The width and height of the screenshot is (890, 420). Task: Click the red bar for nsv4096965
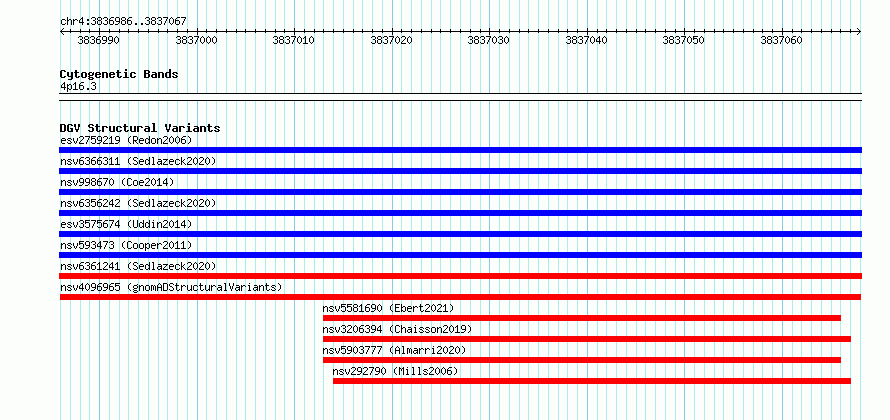460,297
